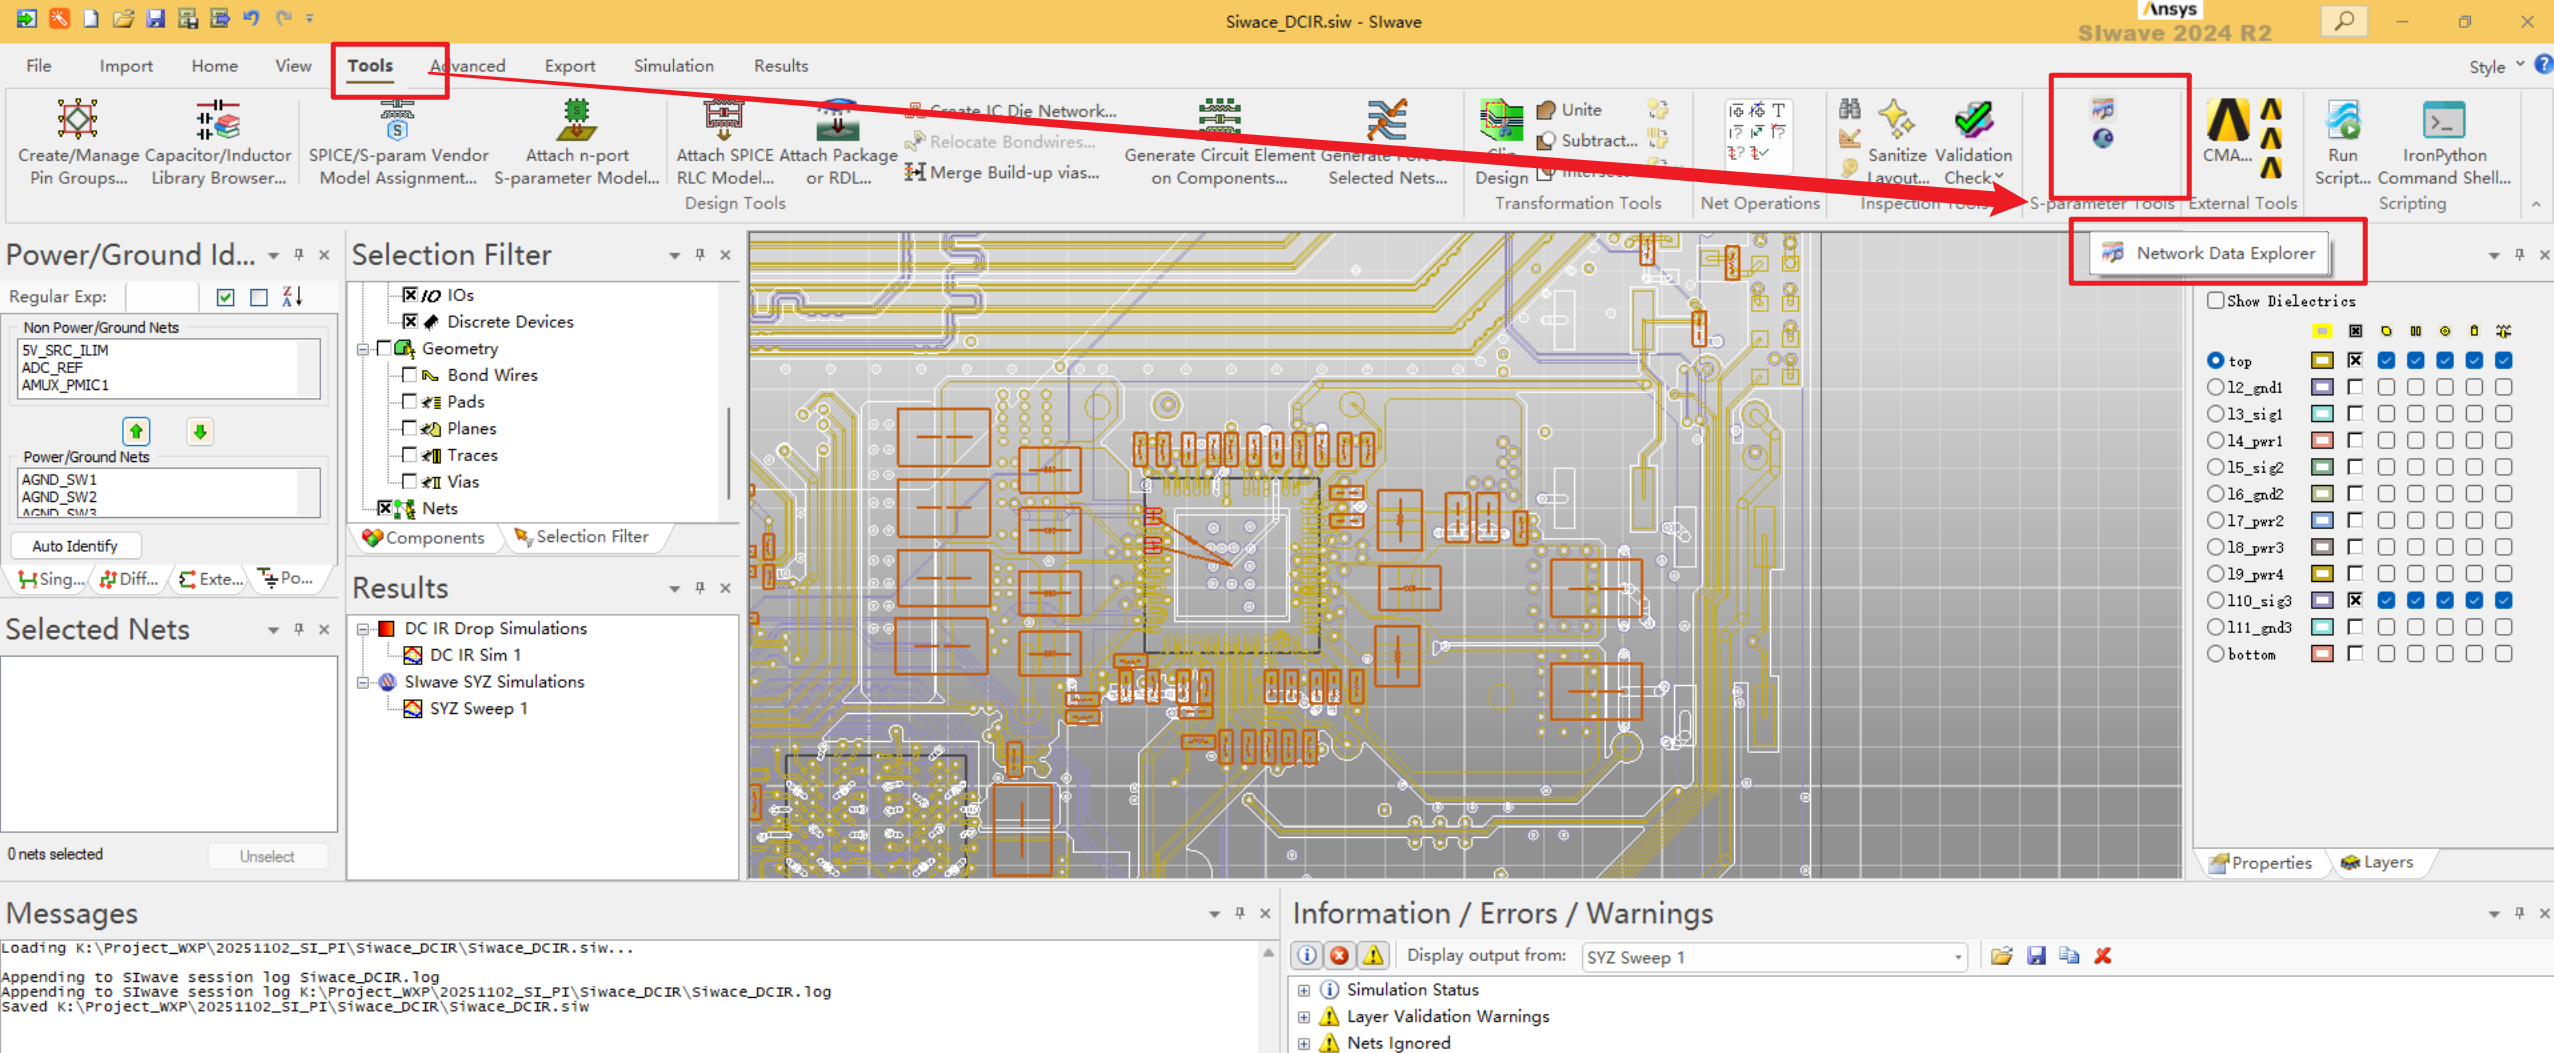This screenshot has width=2554, height=1053.
Task: Click Subtract in Transformation Tools
Action: pyautogui.click(x=1587, y=141)
